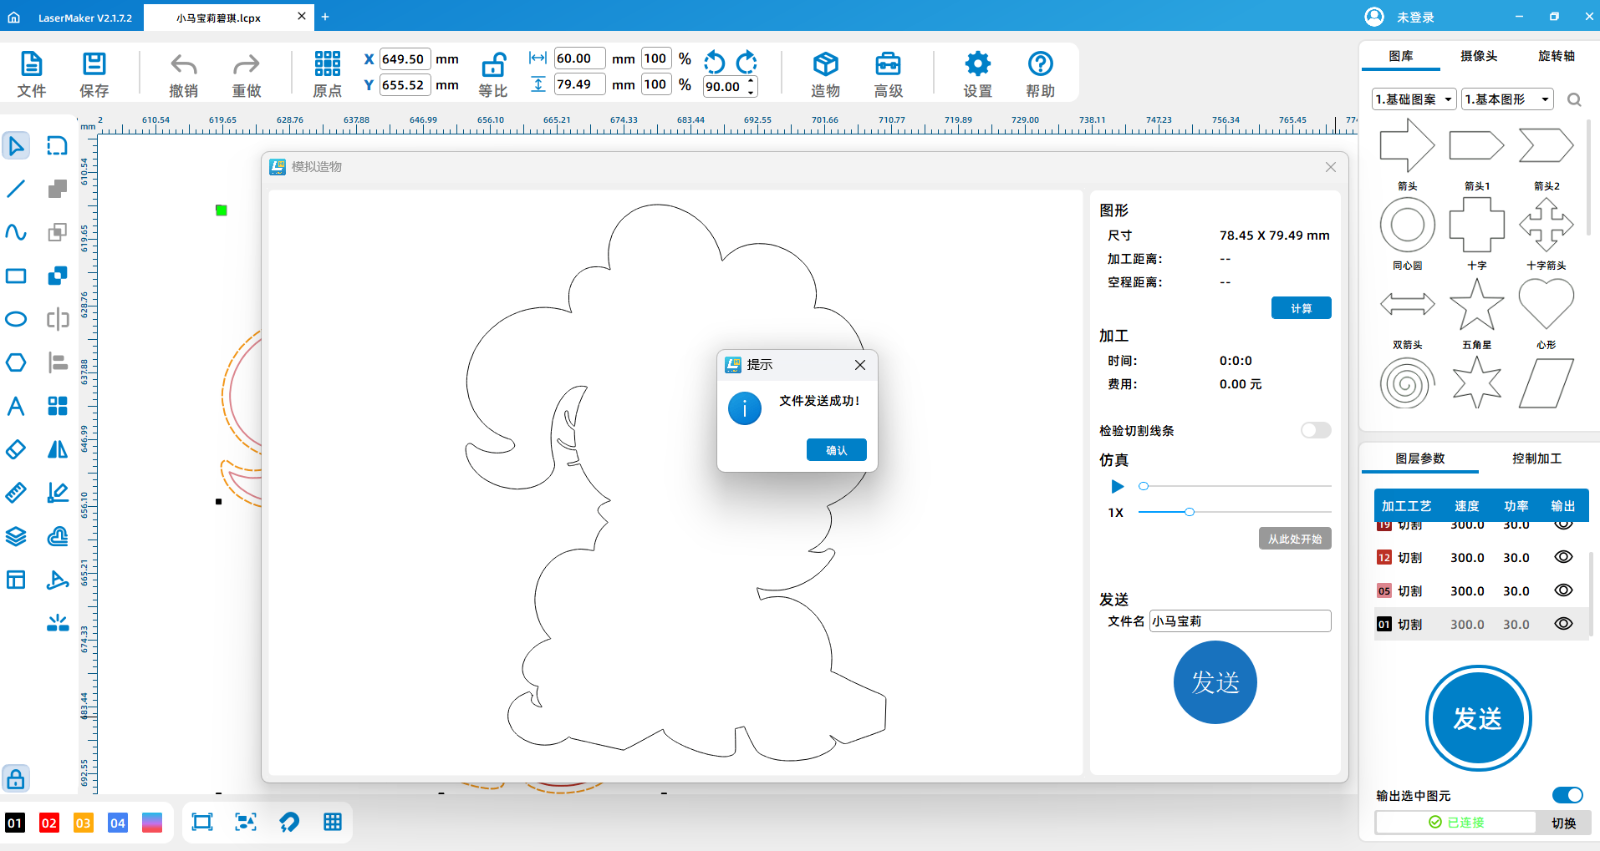1600x851 pixels.
Task: Click the 计算 button
Action: tap(1301, 308)
